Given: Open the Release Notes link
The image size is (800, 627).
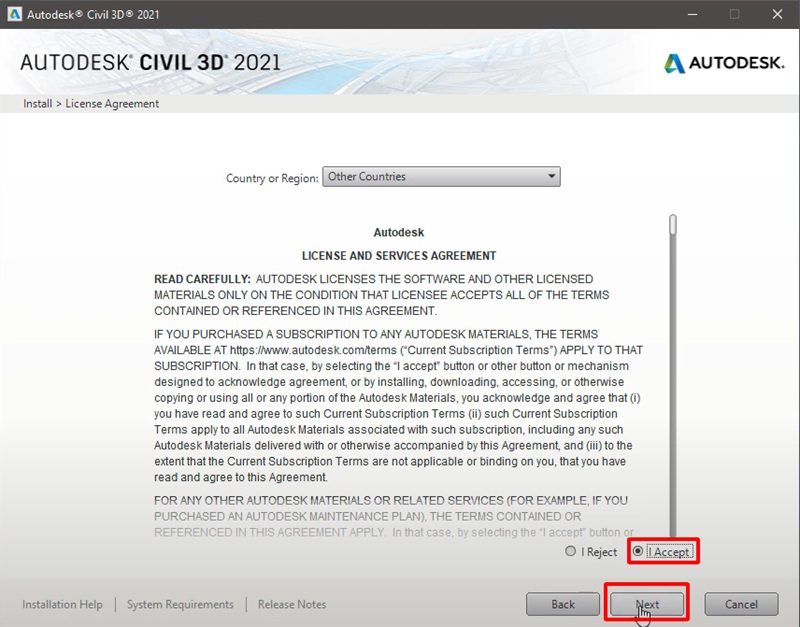Looking at the screenshot, I should pyautogui.click(x=292, y=604).
